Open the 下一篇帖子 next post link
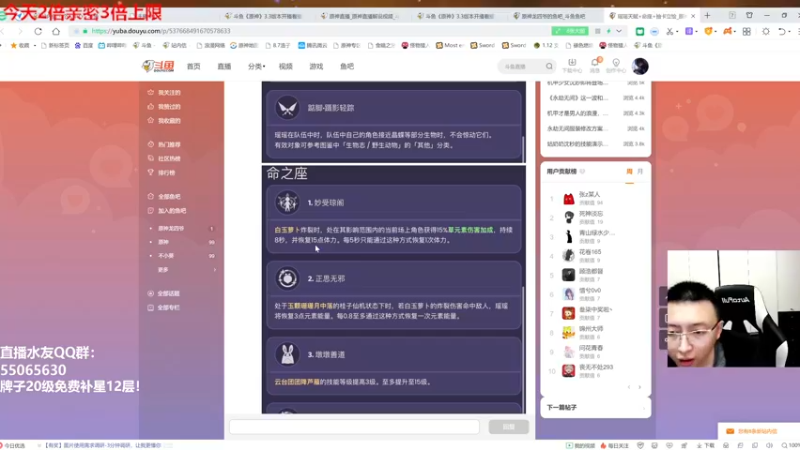The width and height of the screenshot is (800, 450). (595, 408)
